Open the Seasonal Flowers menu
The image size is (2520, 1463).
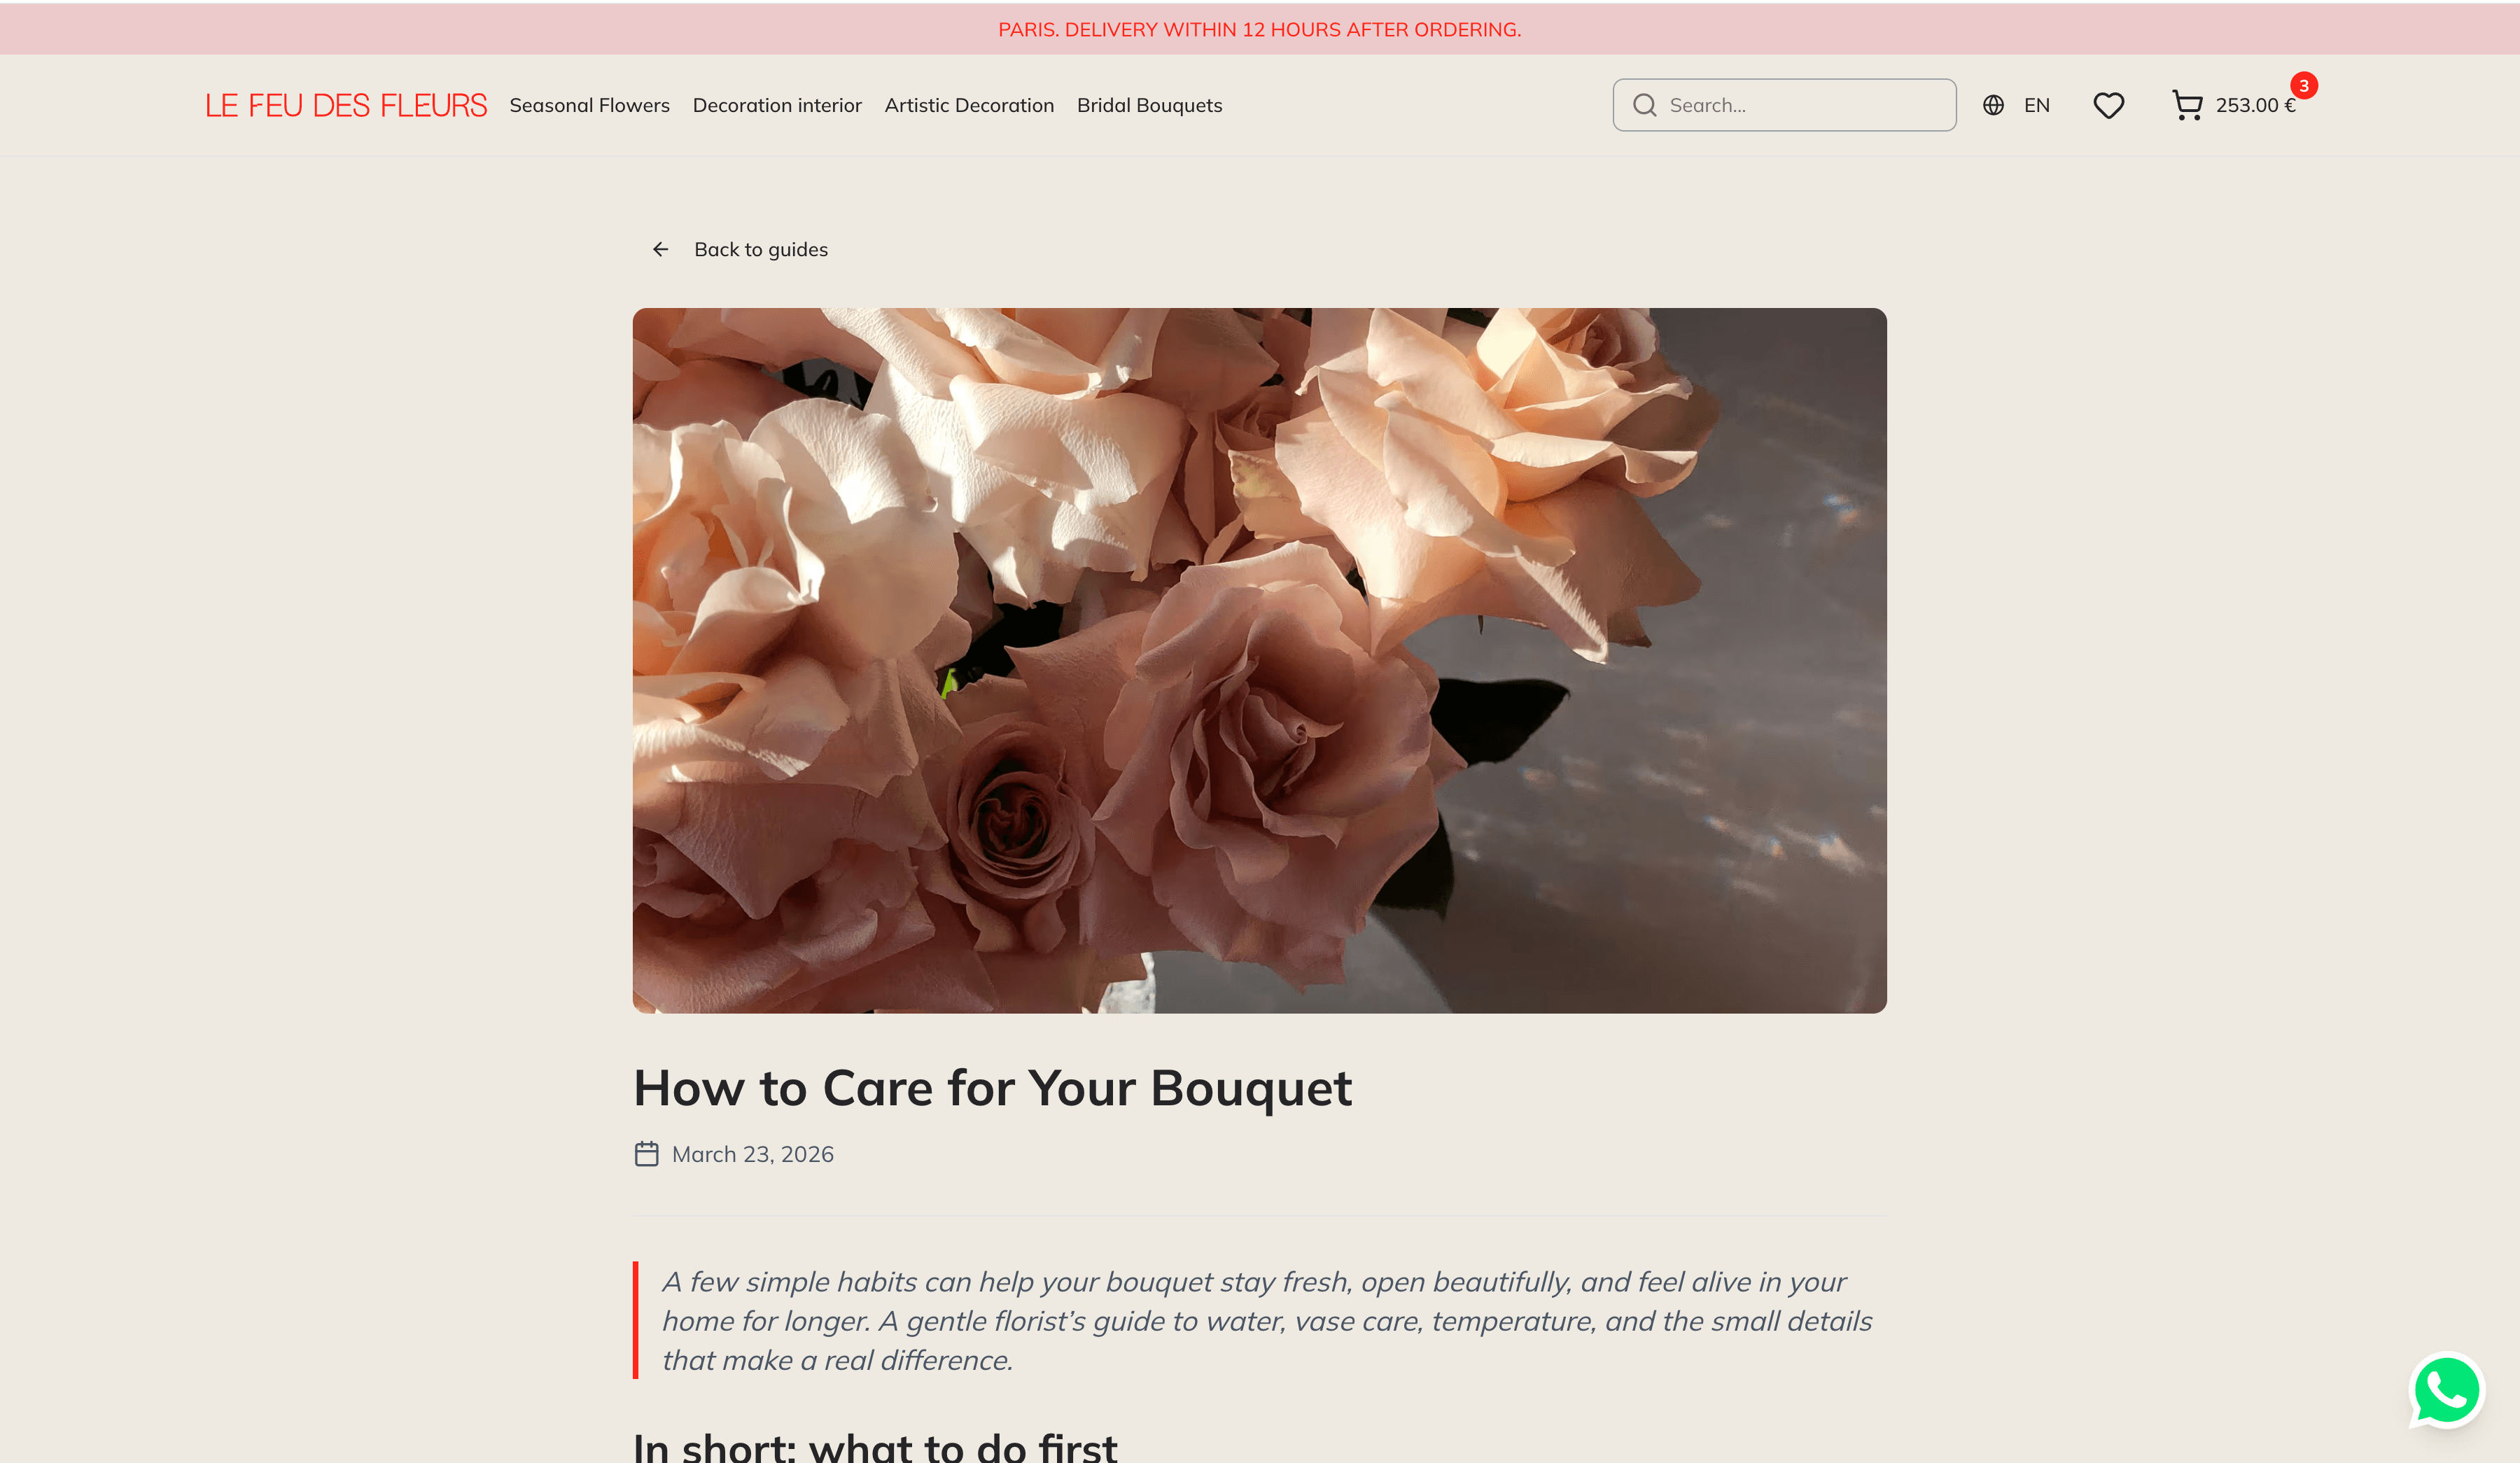[589, 105]
